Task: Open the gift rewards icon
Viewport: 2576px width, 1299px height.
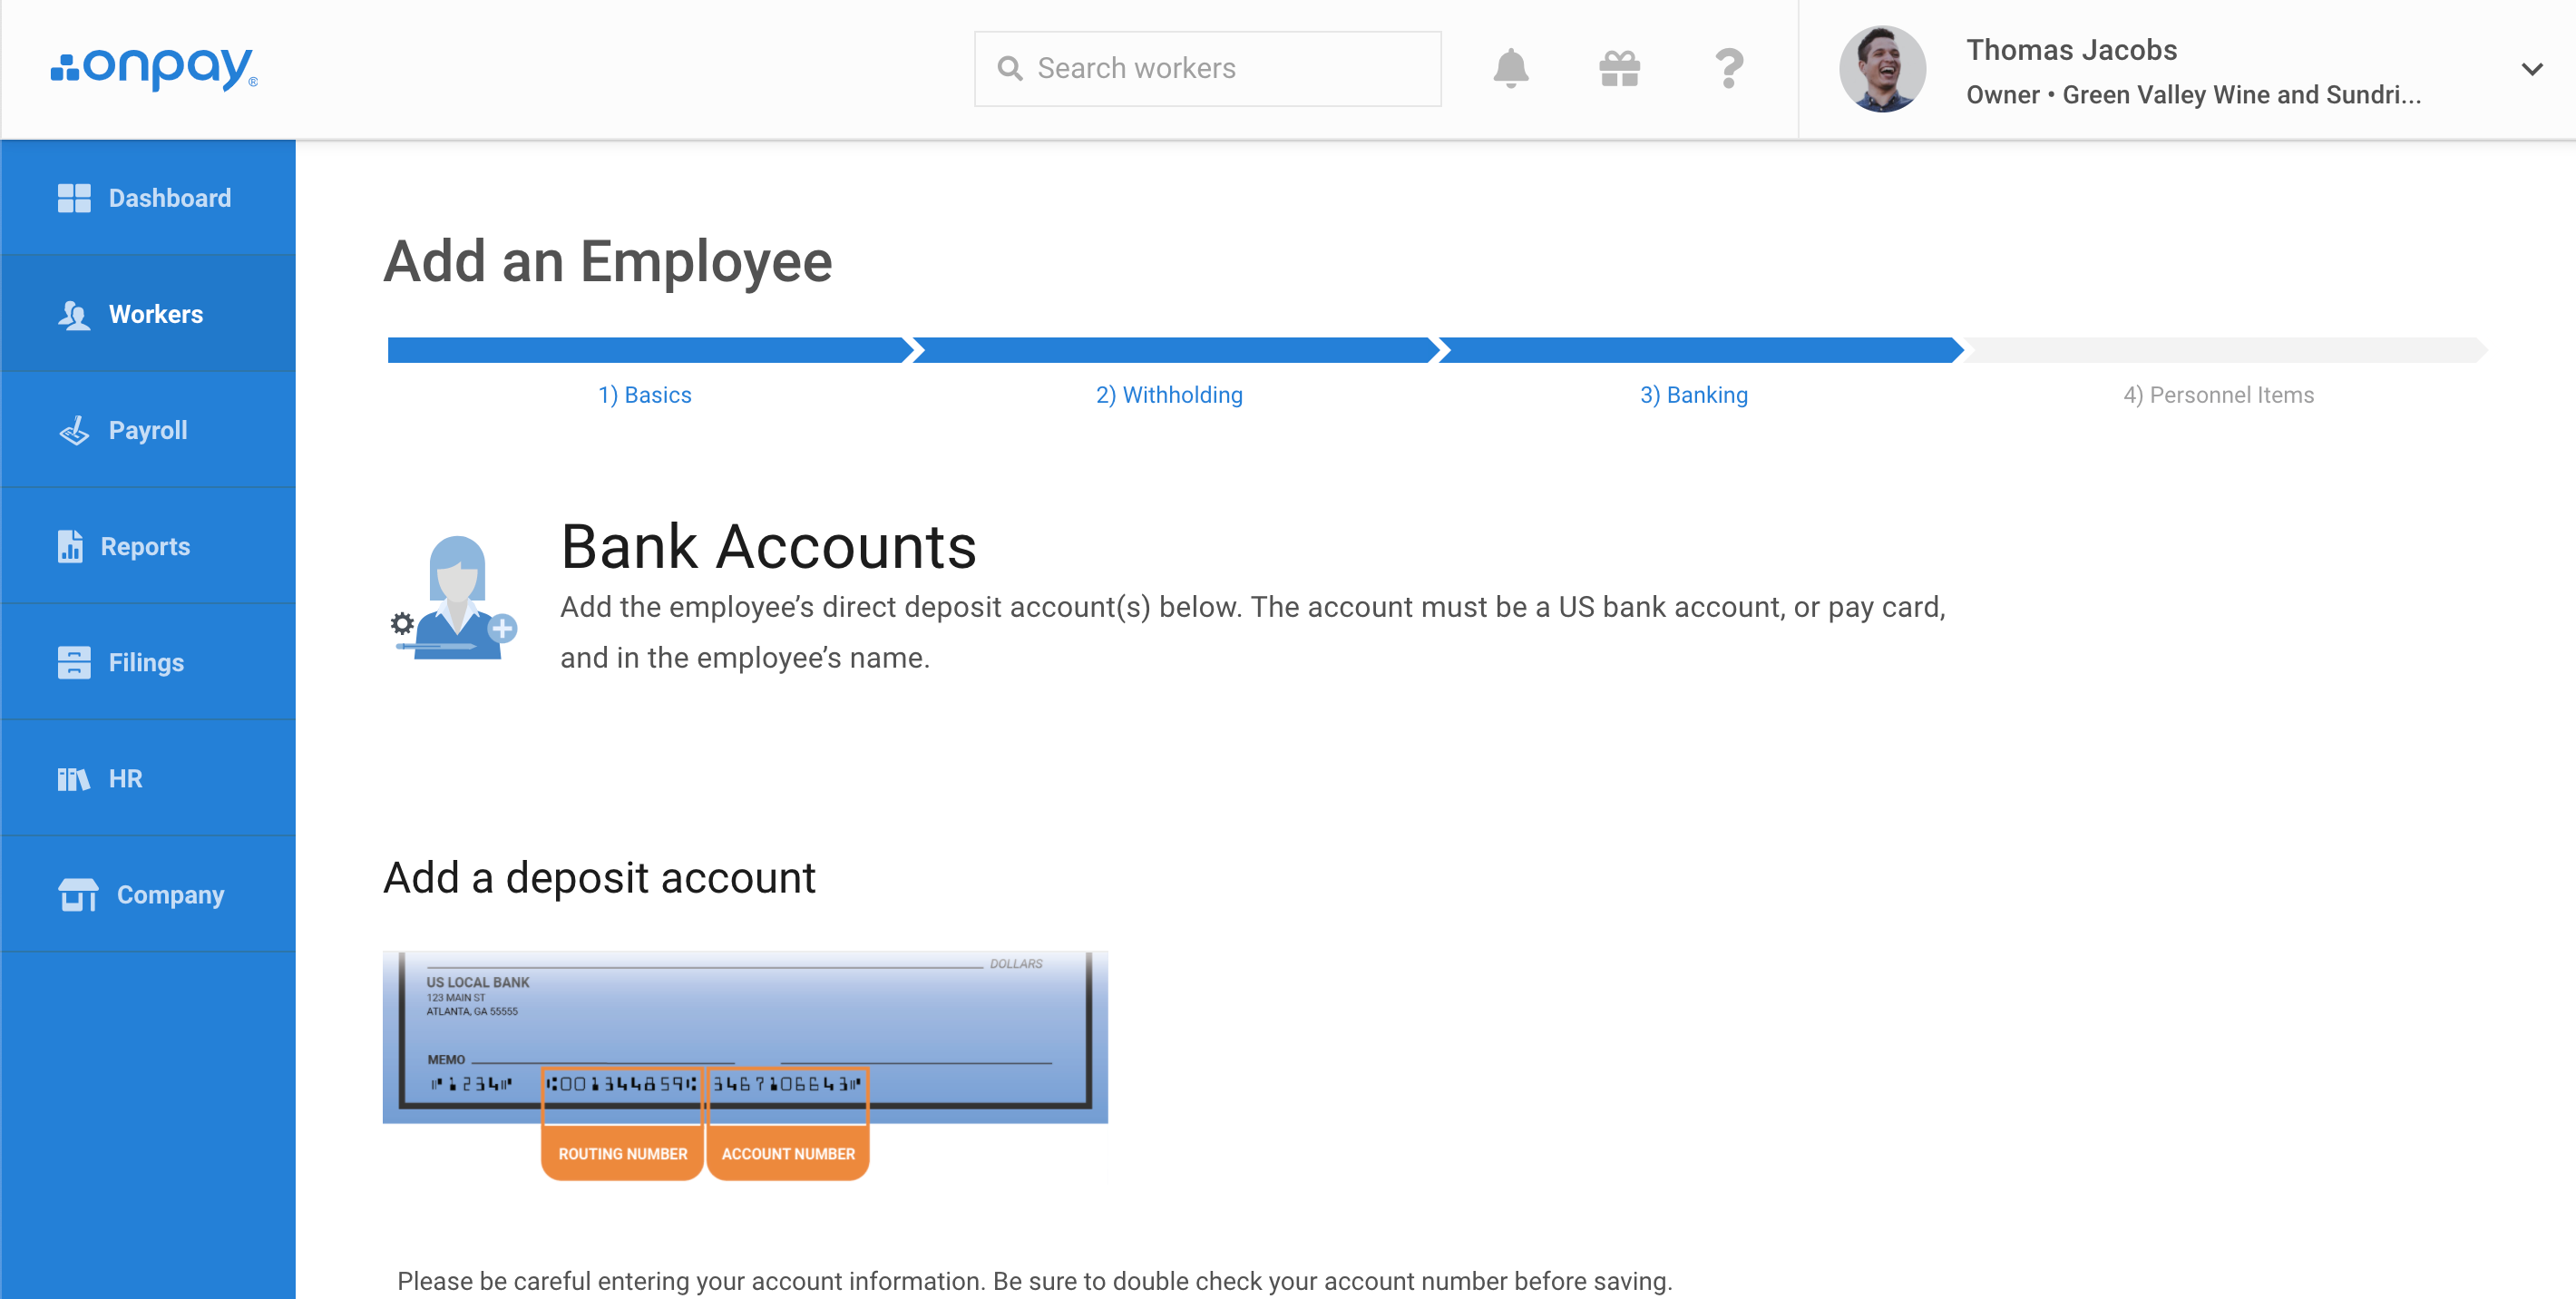Action: [x=1619, y=69]
